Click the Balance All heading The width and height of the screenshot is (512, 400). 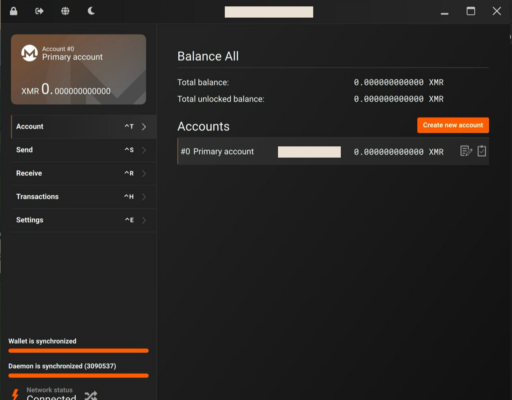click(x=208, y=56)
